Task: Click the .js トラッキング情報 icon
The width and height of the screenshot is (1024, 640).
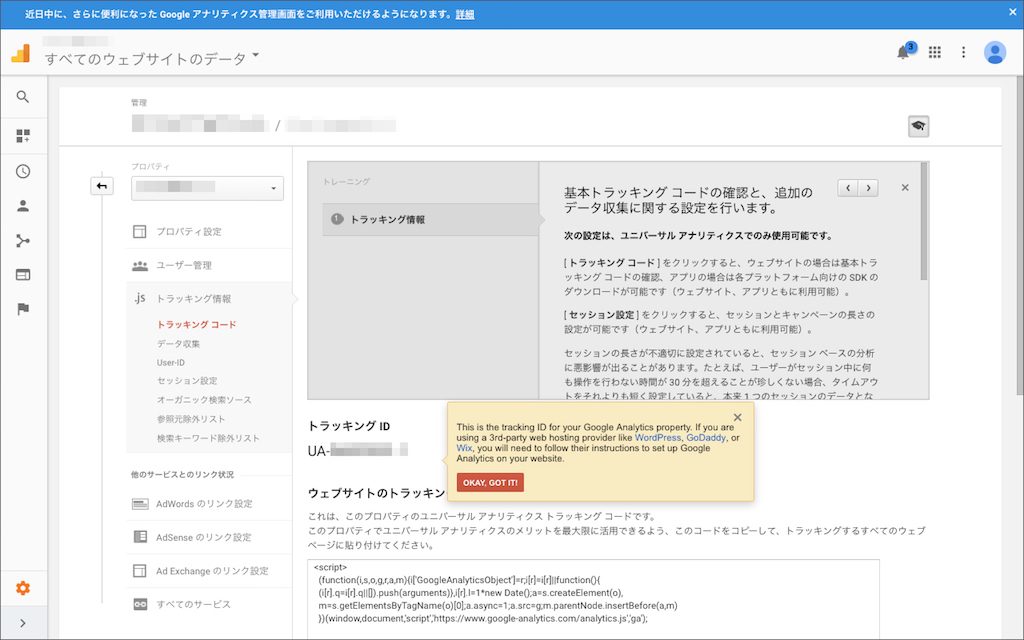Action: tap(140, 298)
